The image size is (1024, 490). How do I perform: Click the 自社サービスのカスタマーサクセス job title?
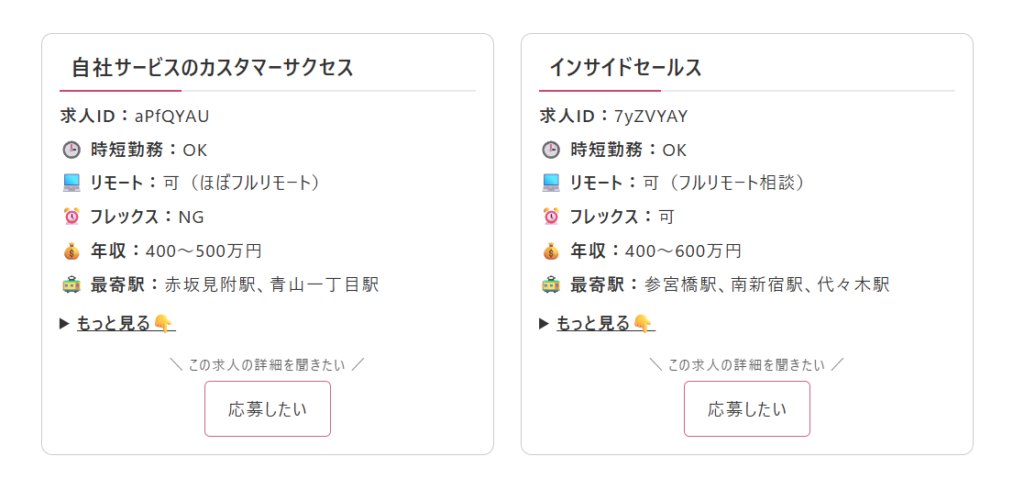(212, 68)
